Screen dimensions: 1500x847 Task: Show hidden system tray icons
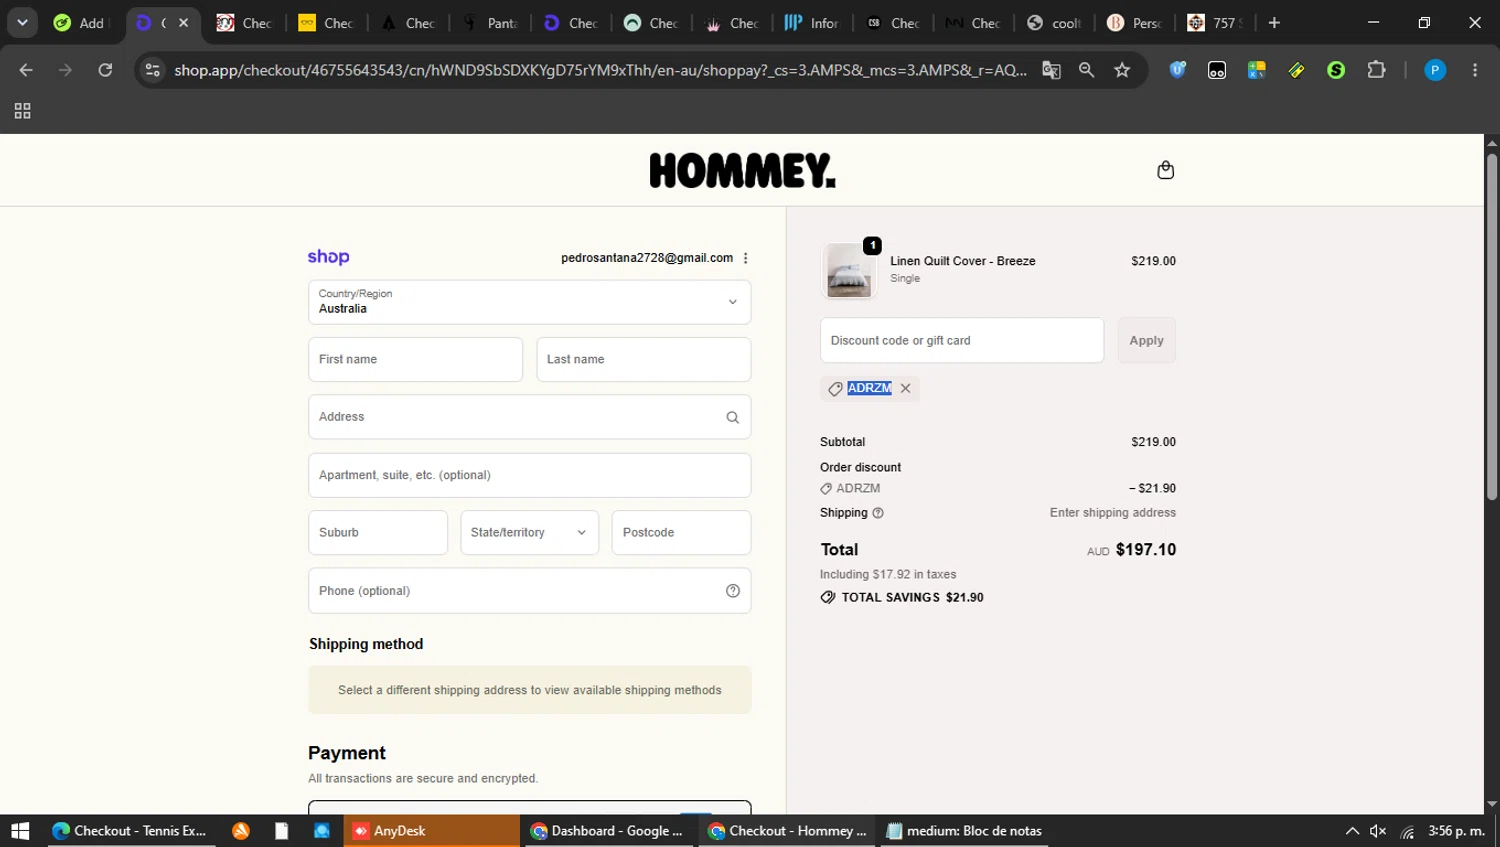coord(1352,831)
